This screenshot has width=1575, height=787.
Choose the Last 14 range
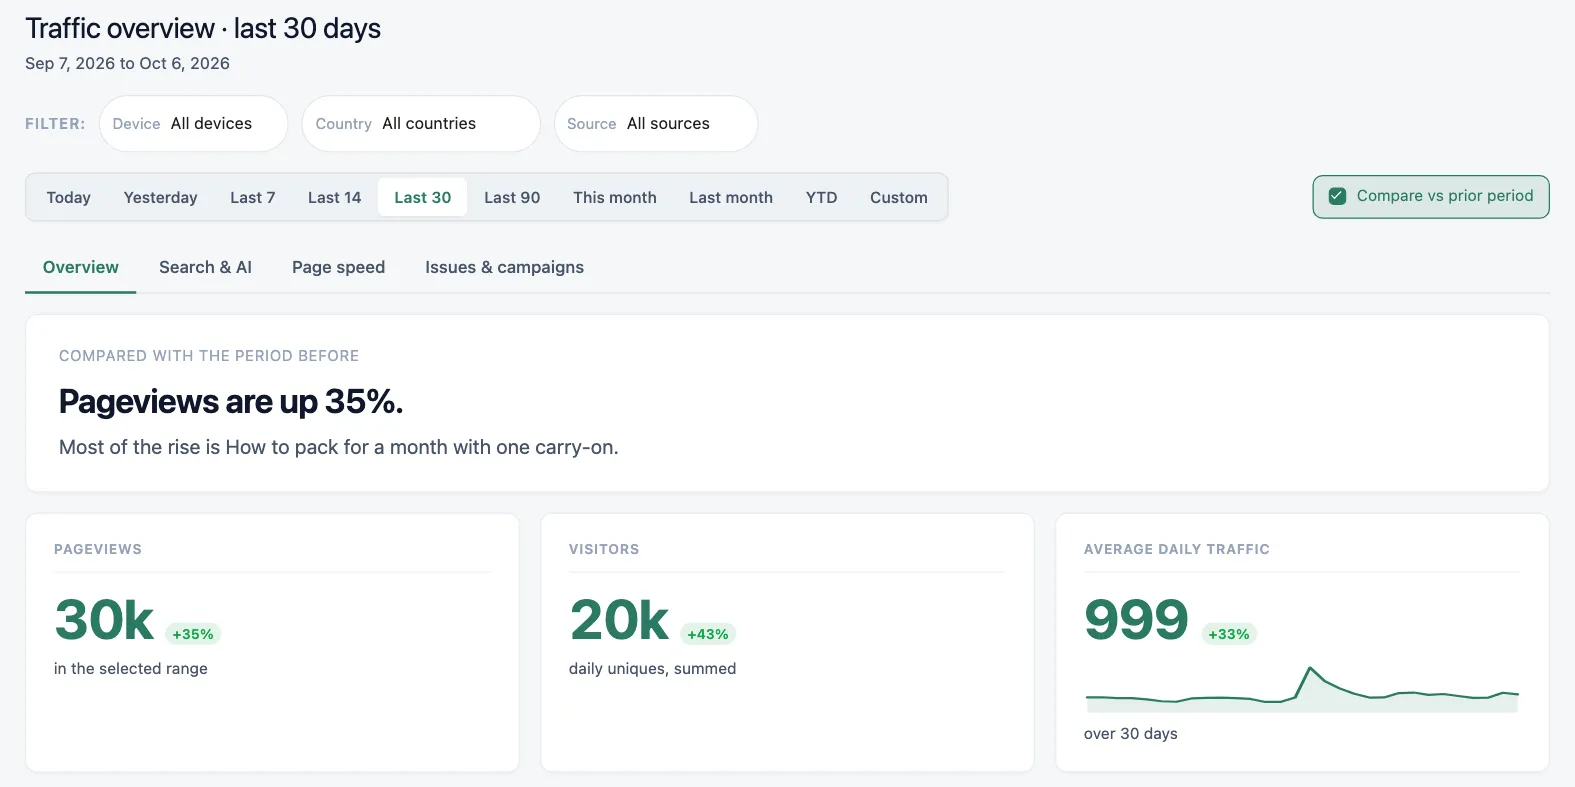334,198
